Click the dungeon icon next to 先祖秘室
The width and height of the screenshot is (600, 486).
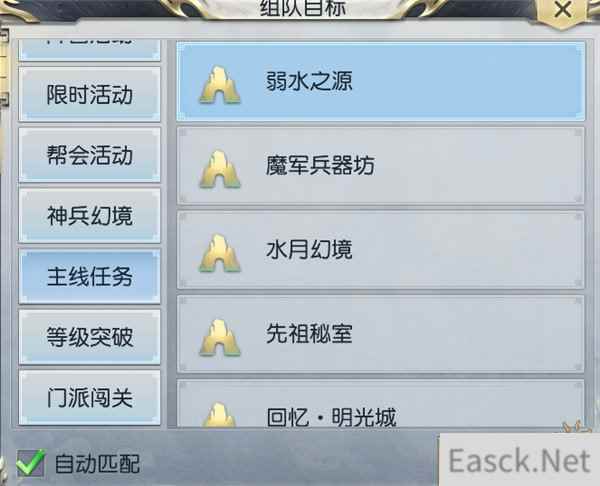coord(220,338)
